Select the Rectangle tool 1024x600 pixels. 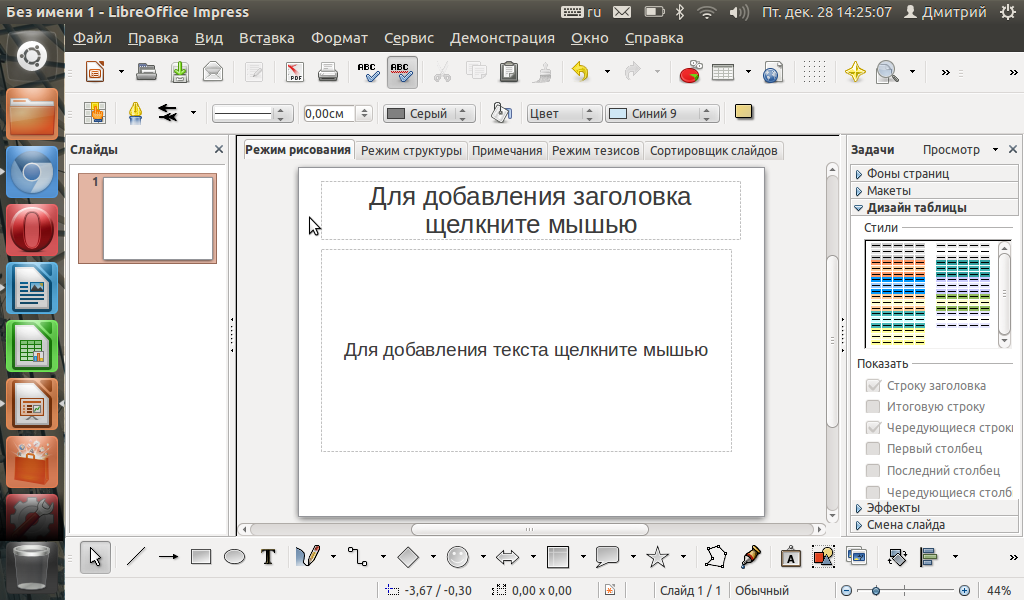[x=201, y=557]
